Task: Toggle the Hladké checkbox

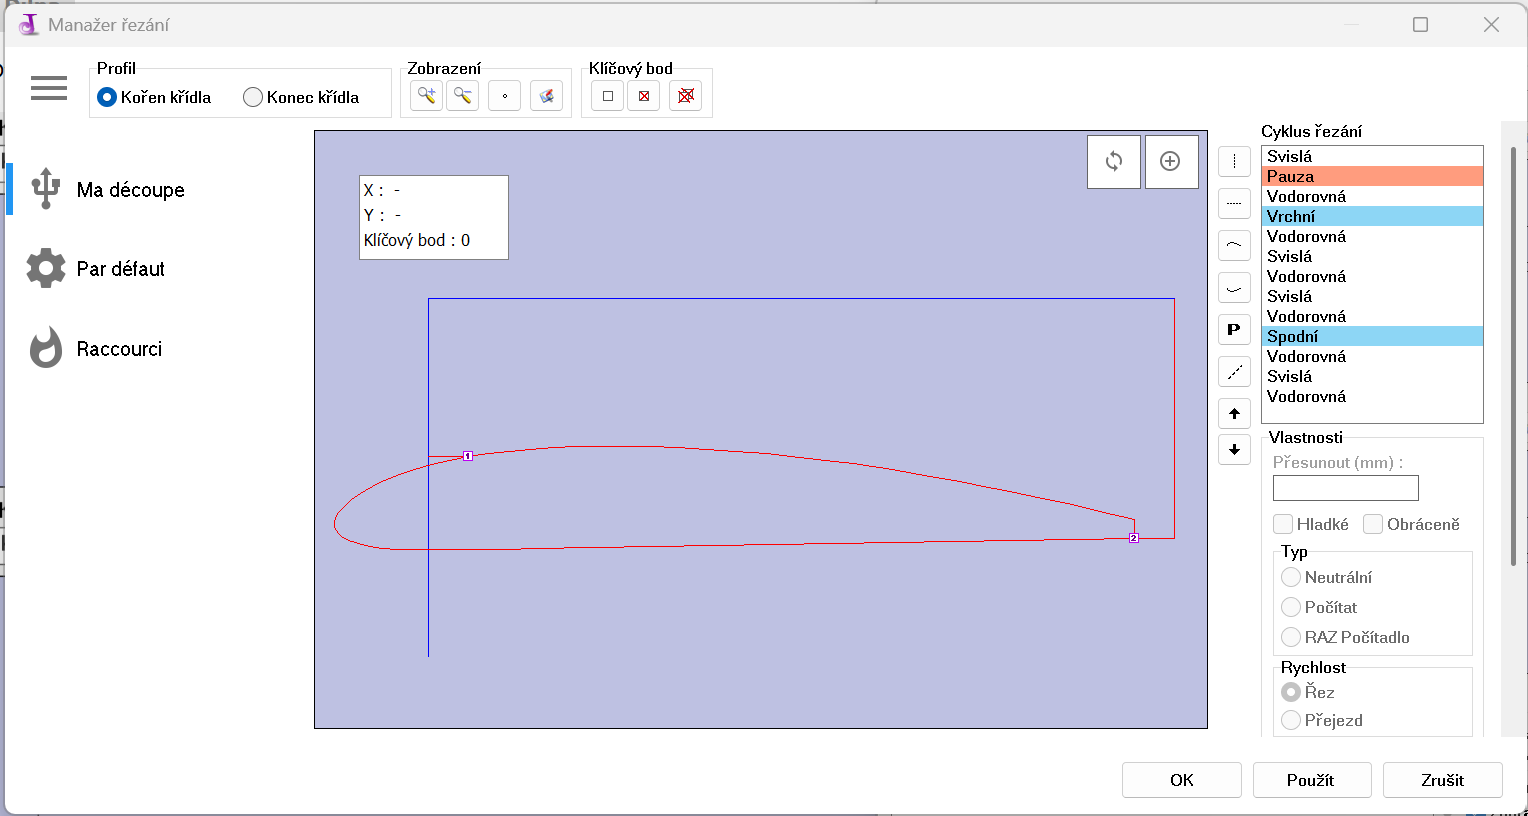Action: pos(1283,524)
